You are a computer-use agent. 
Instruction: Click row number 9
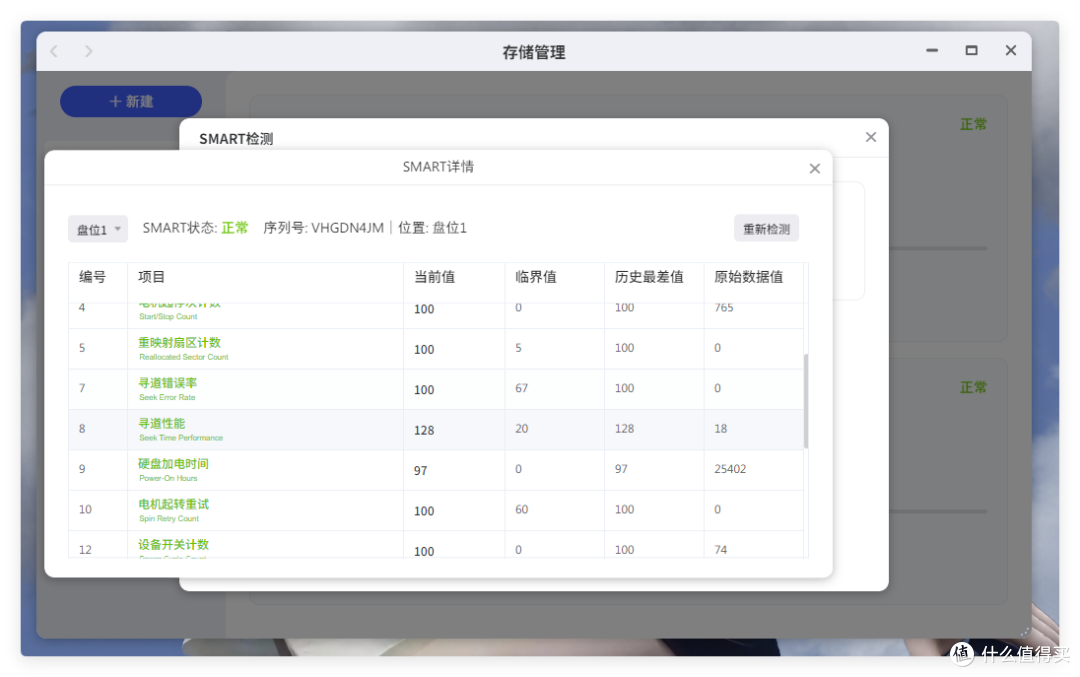82,469
